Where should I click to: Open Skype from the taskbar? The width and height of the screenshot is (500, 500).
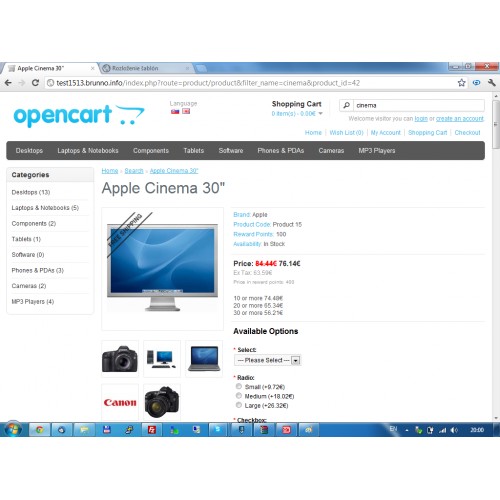click(x=218, y=430)
